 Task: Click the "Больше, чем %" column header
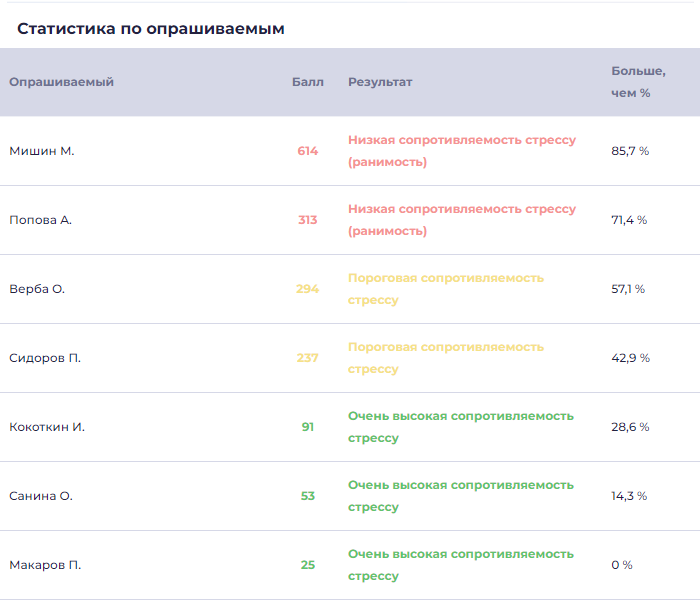(x=637, y=82)
